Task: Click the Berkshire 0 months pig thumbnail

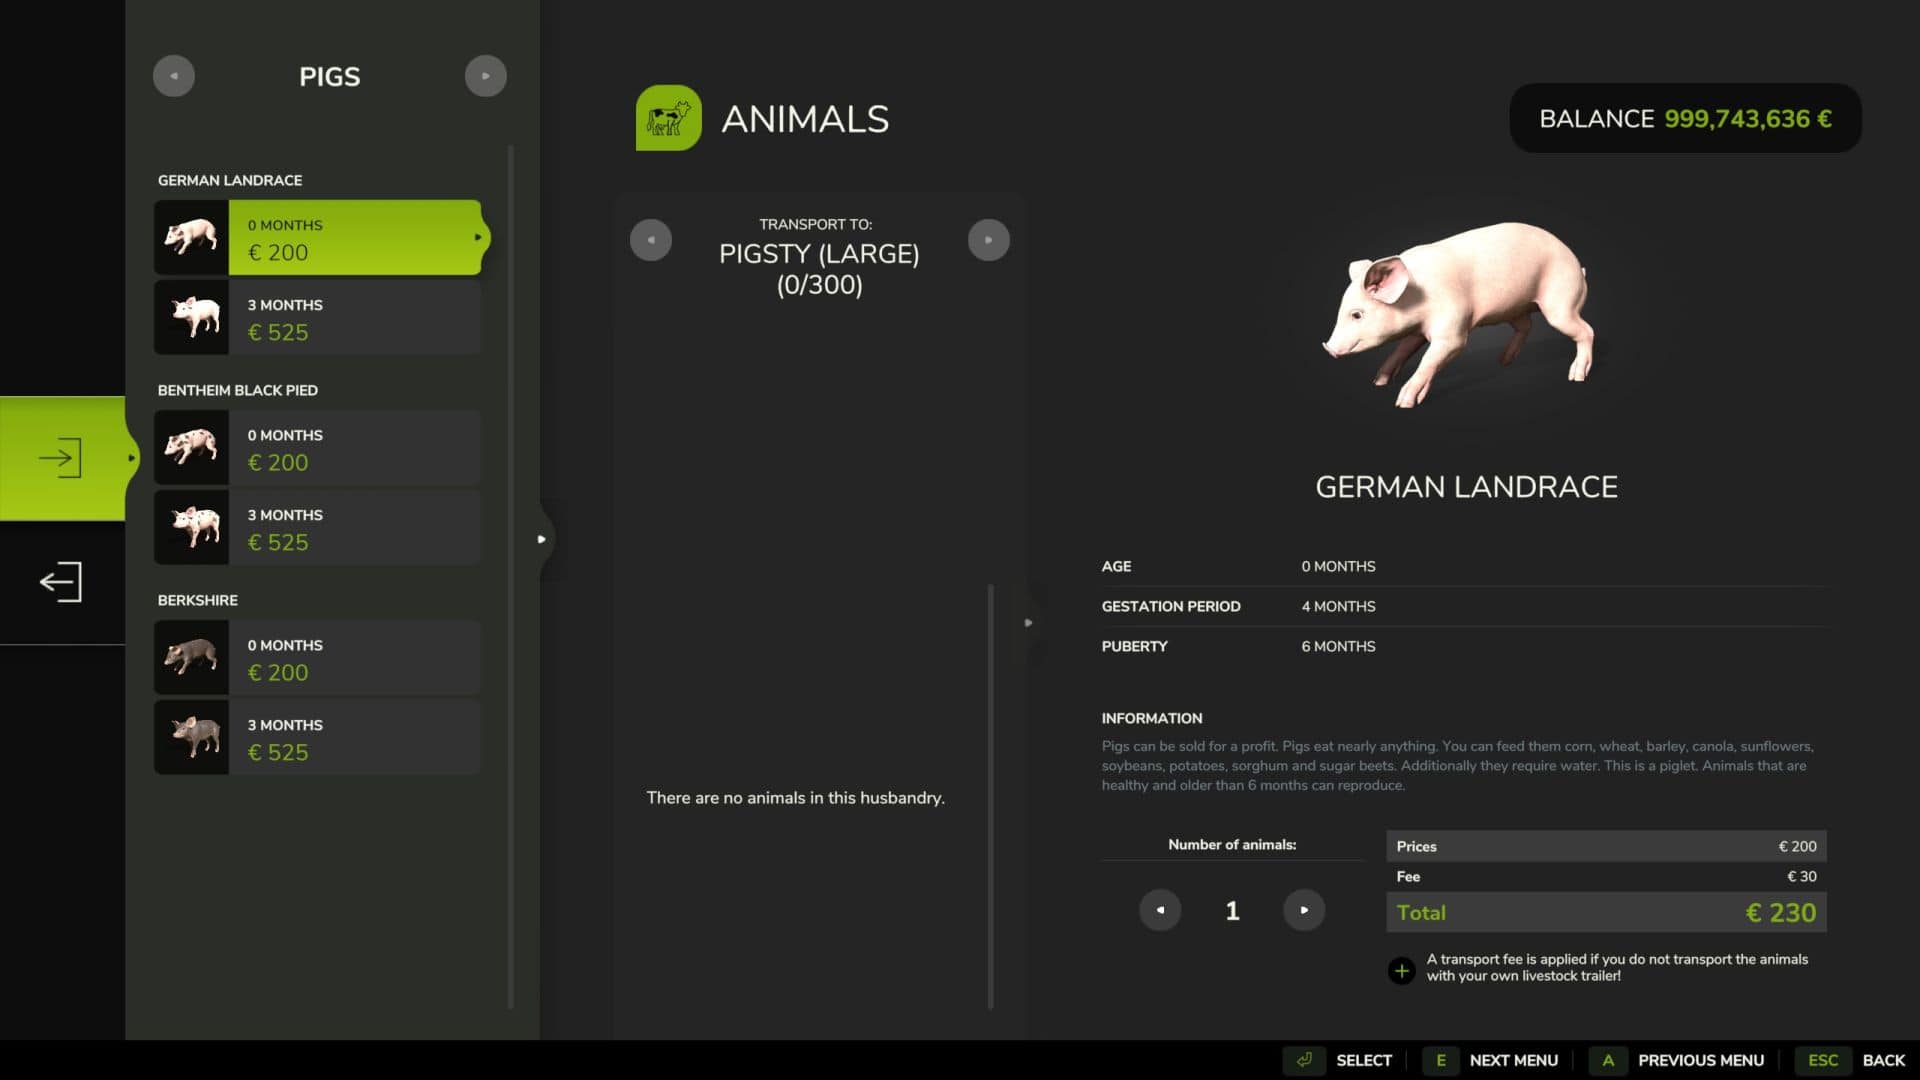Action: tap(191, 658)
